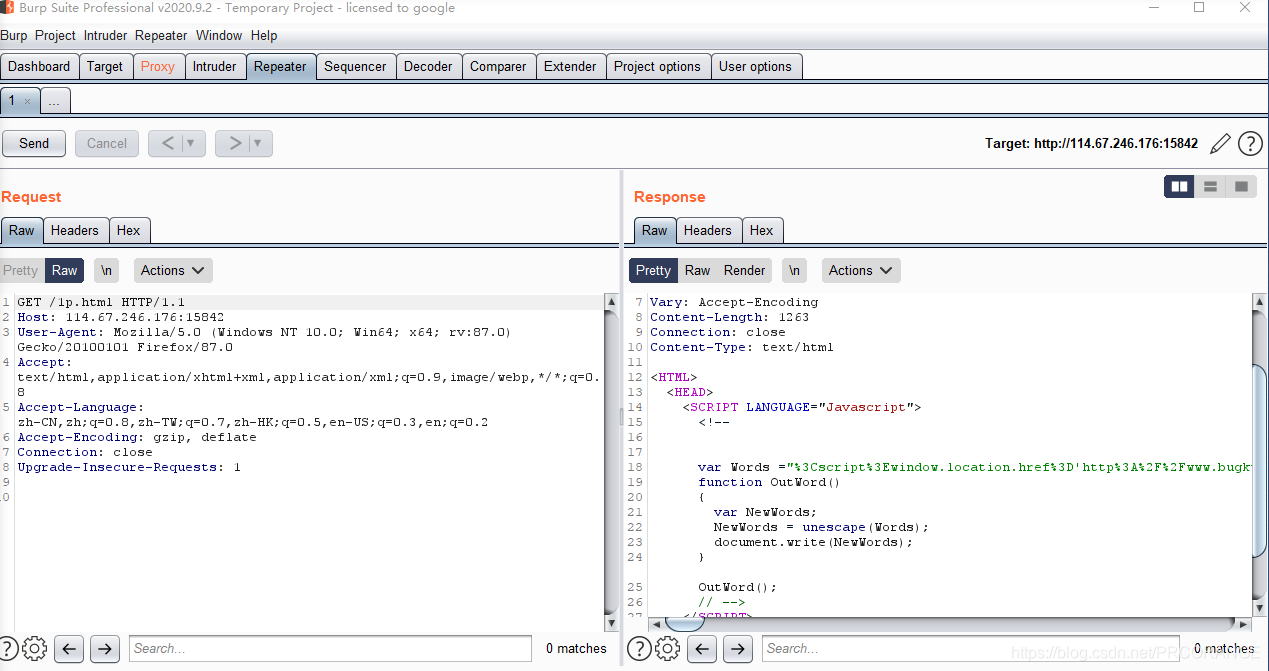Viewport: 1269px width, 671px height.
Task: Go back in Repeater history
Action: (167, 143)
